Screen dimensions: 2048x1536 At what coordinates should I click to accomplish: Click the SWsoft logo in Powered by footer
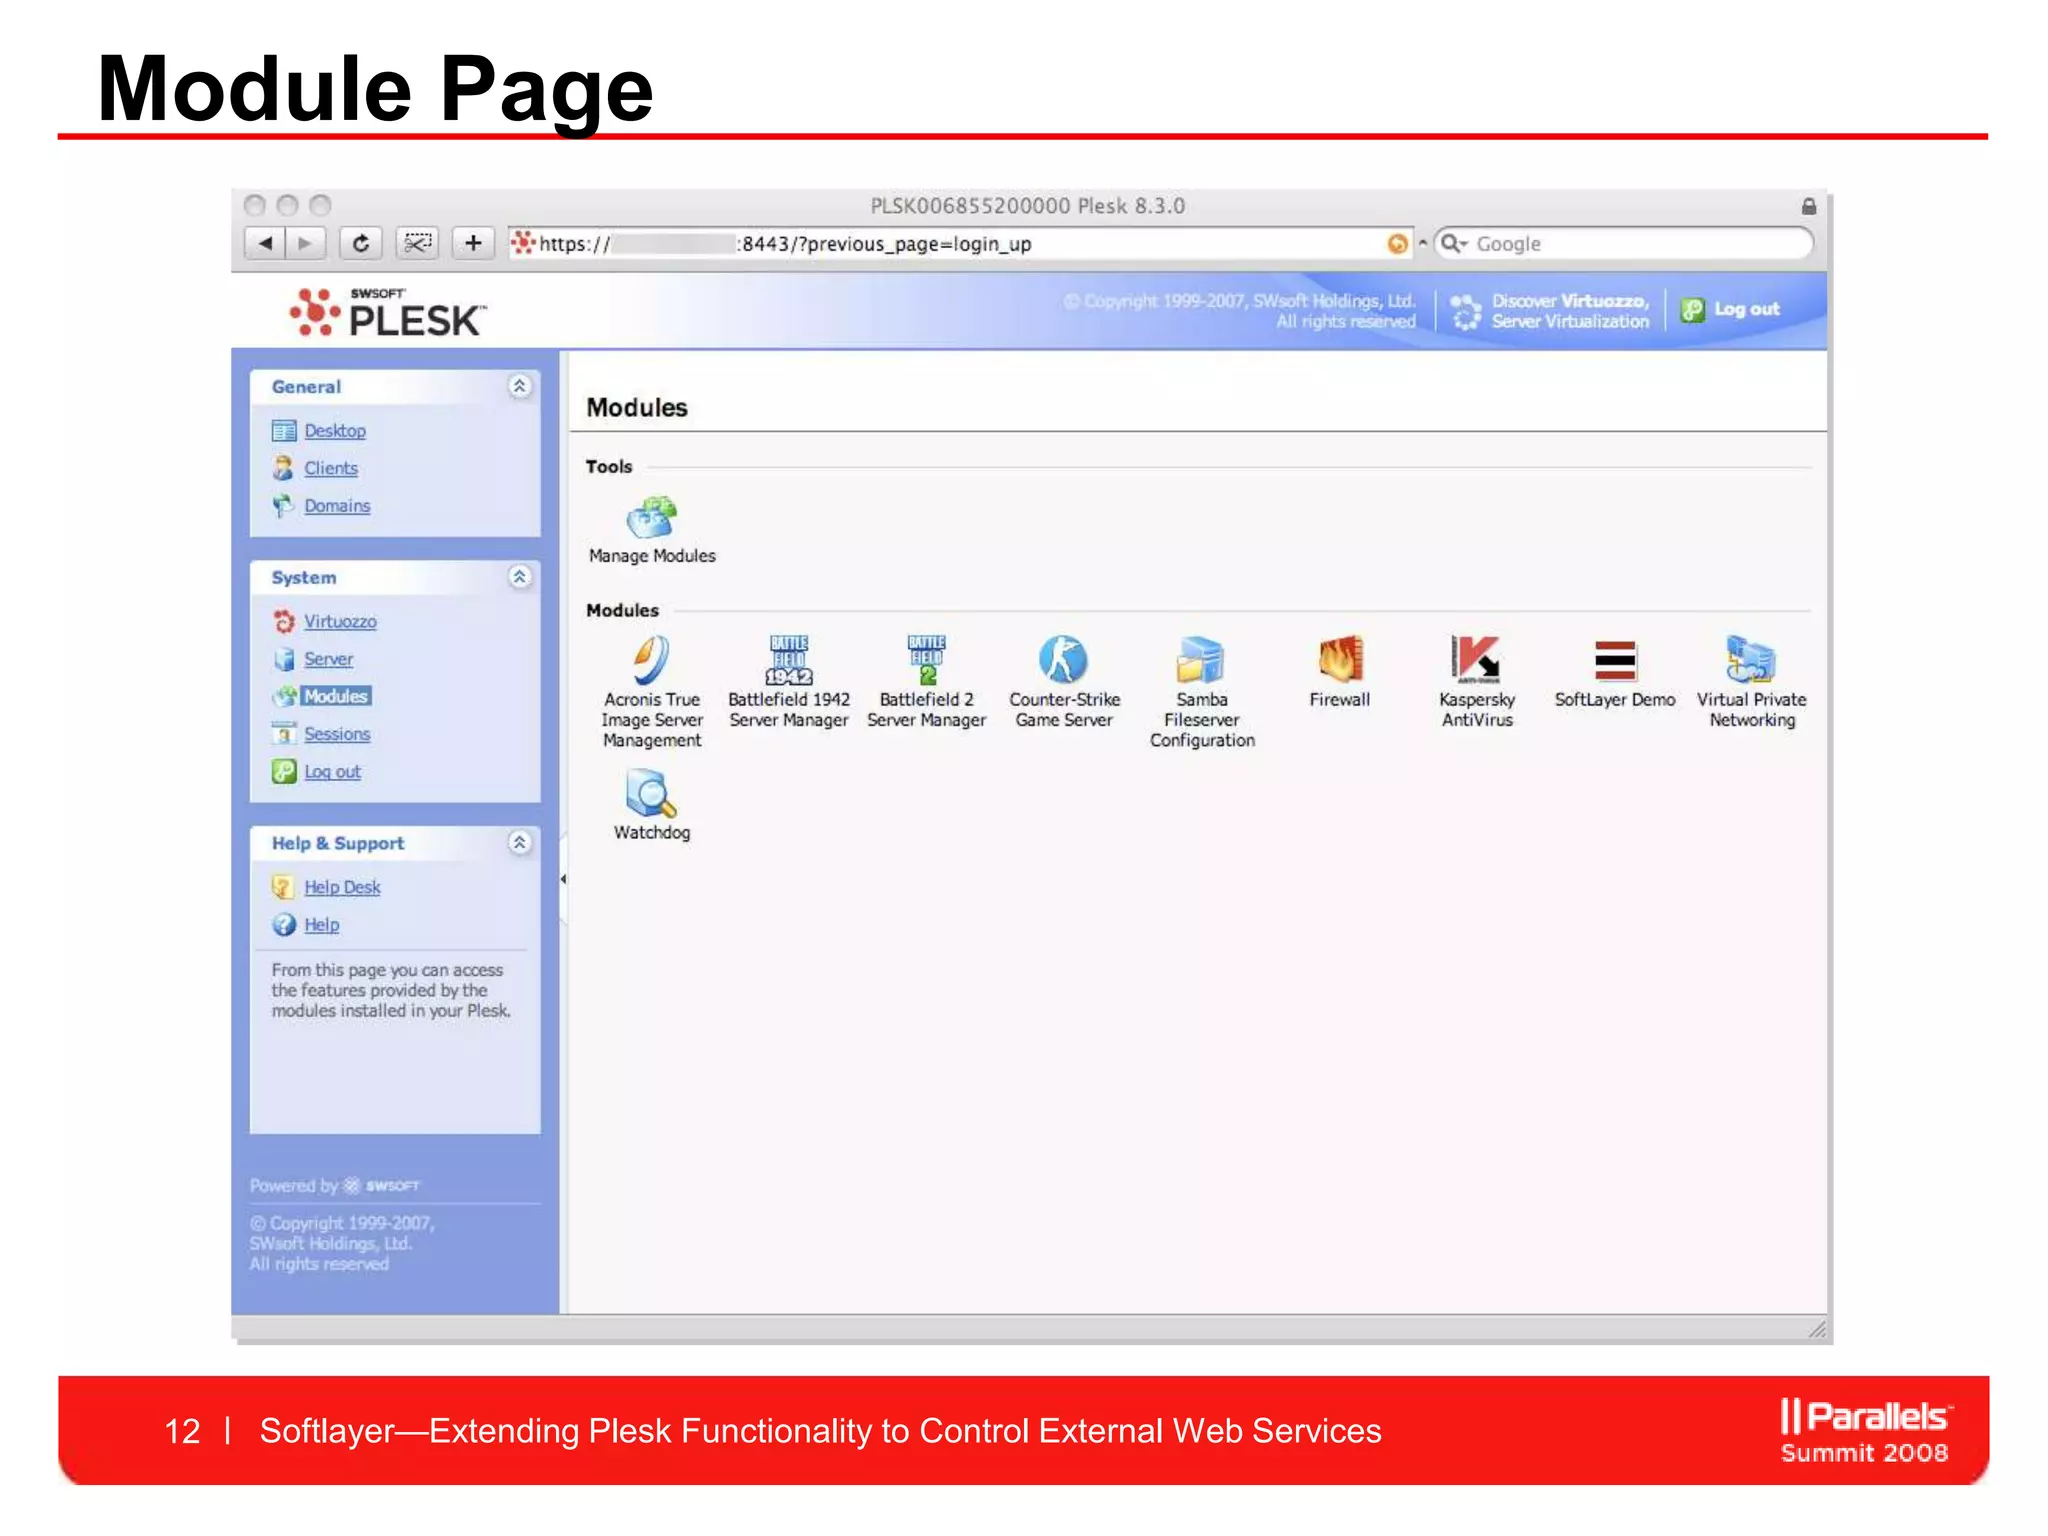pyautogui.click(x=382, y=1186)
